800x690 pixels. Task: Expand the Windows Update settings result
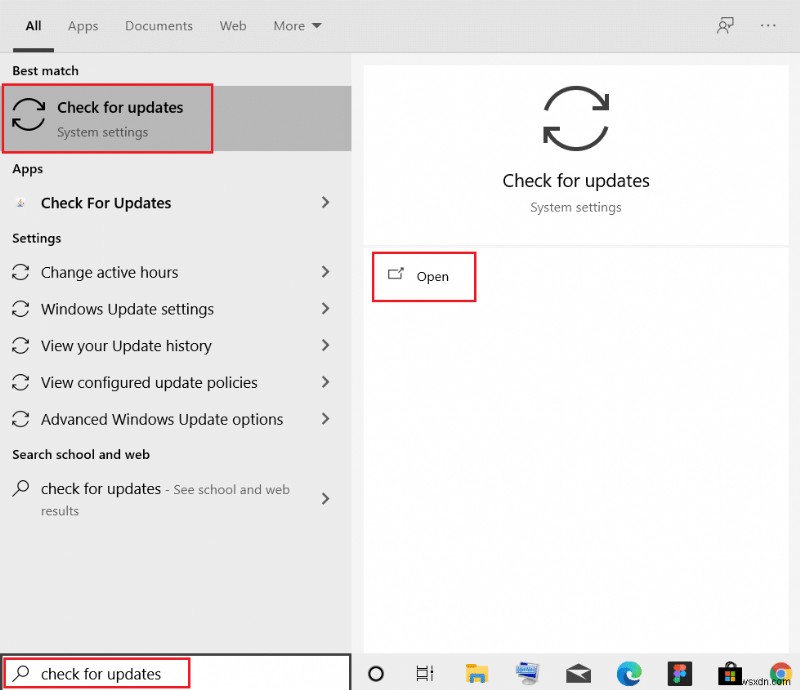[325, 309]
